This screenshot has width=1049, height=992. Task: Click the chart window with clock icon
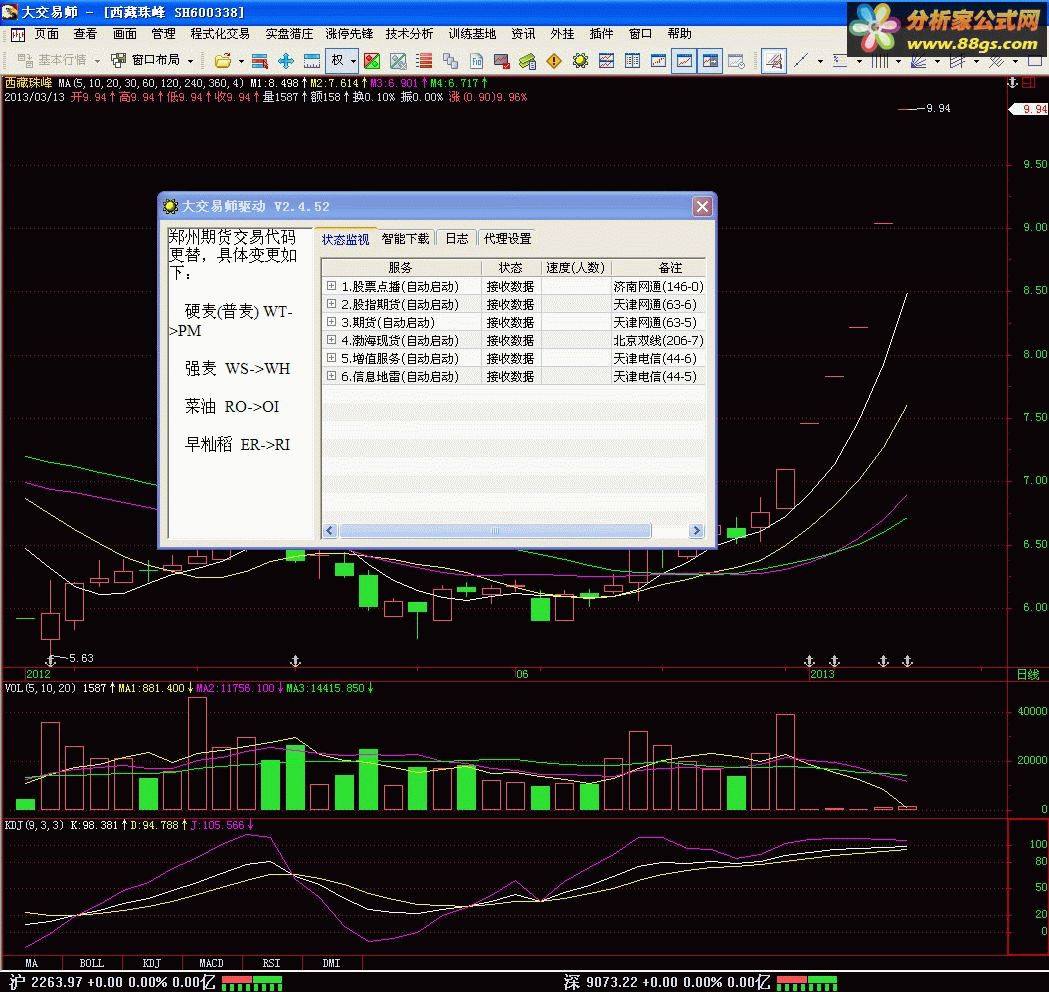pyautogui.click(x=737, y=61)
